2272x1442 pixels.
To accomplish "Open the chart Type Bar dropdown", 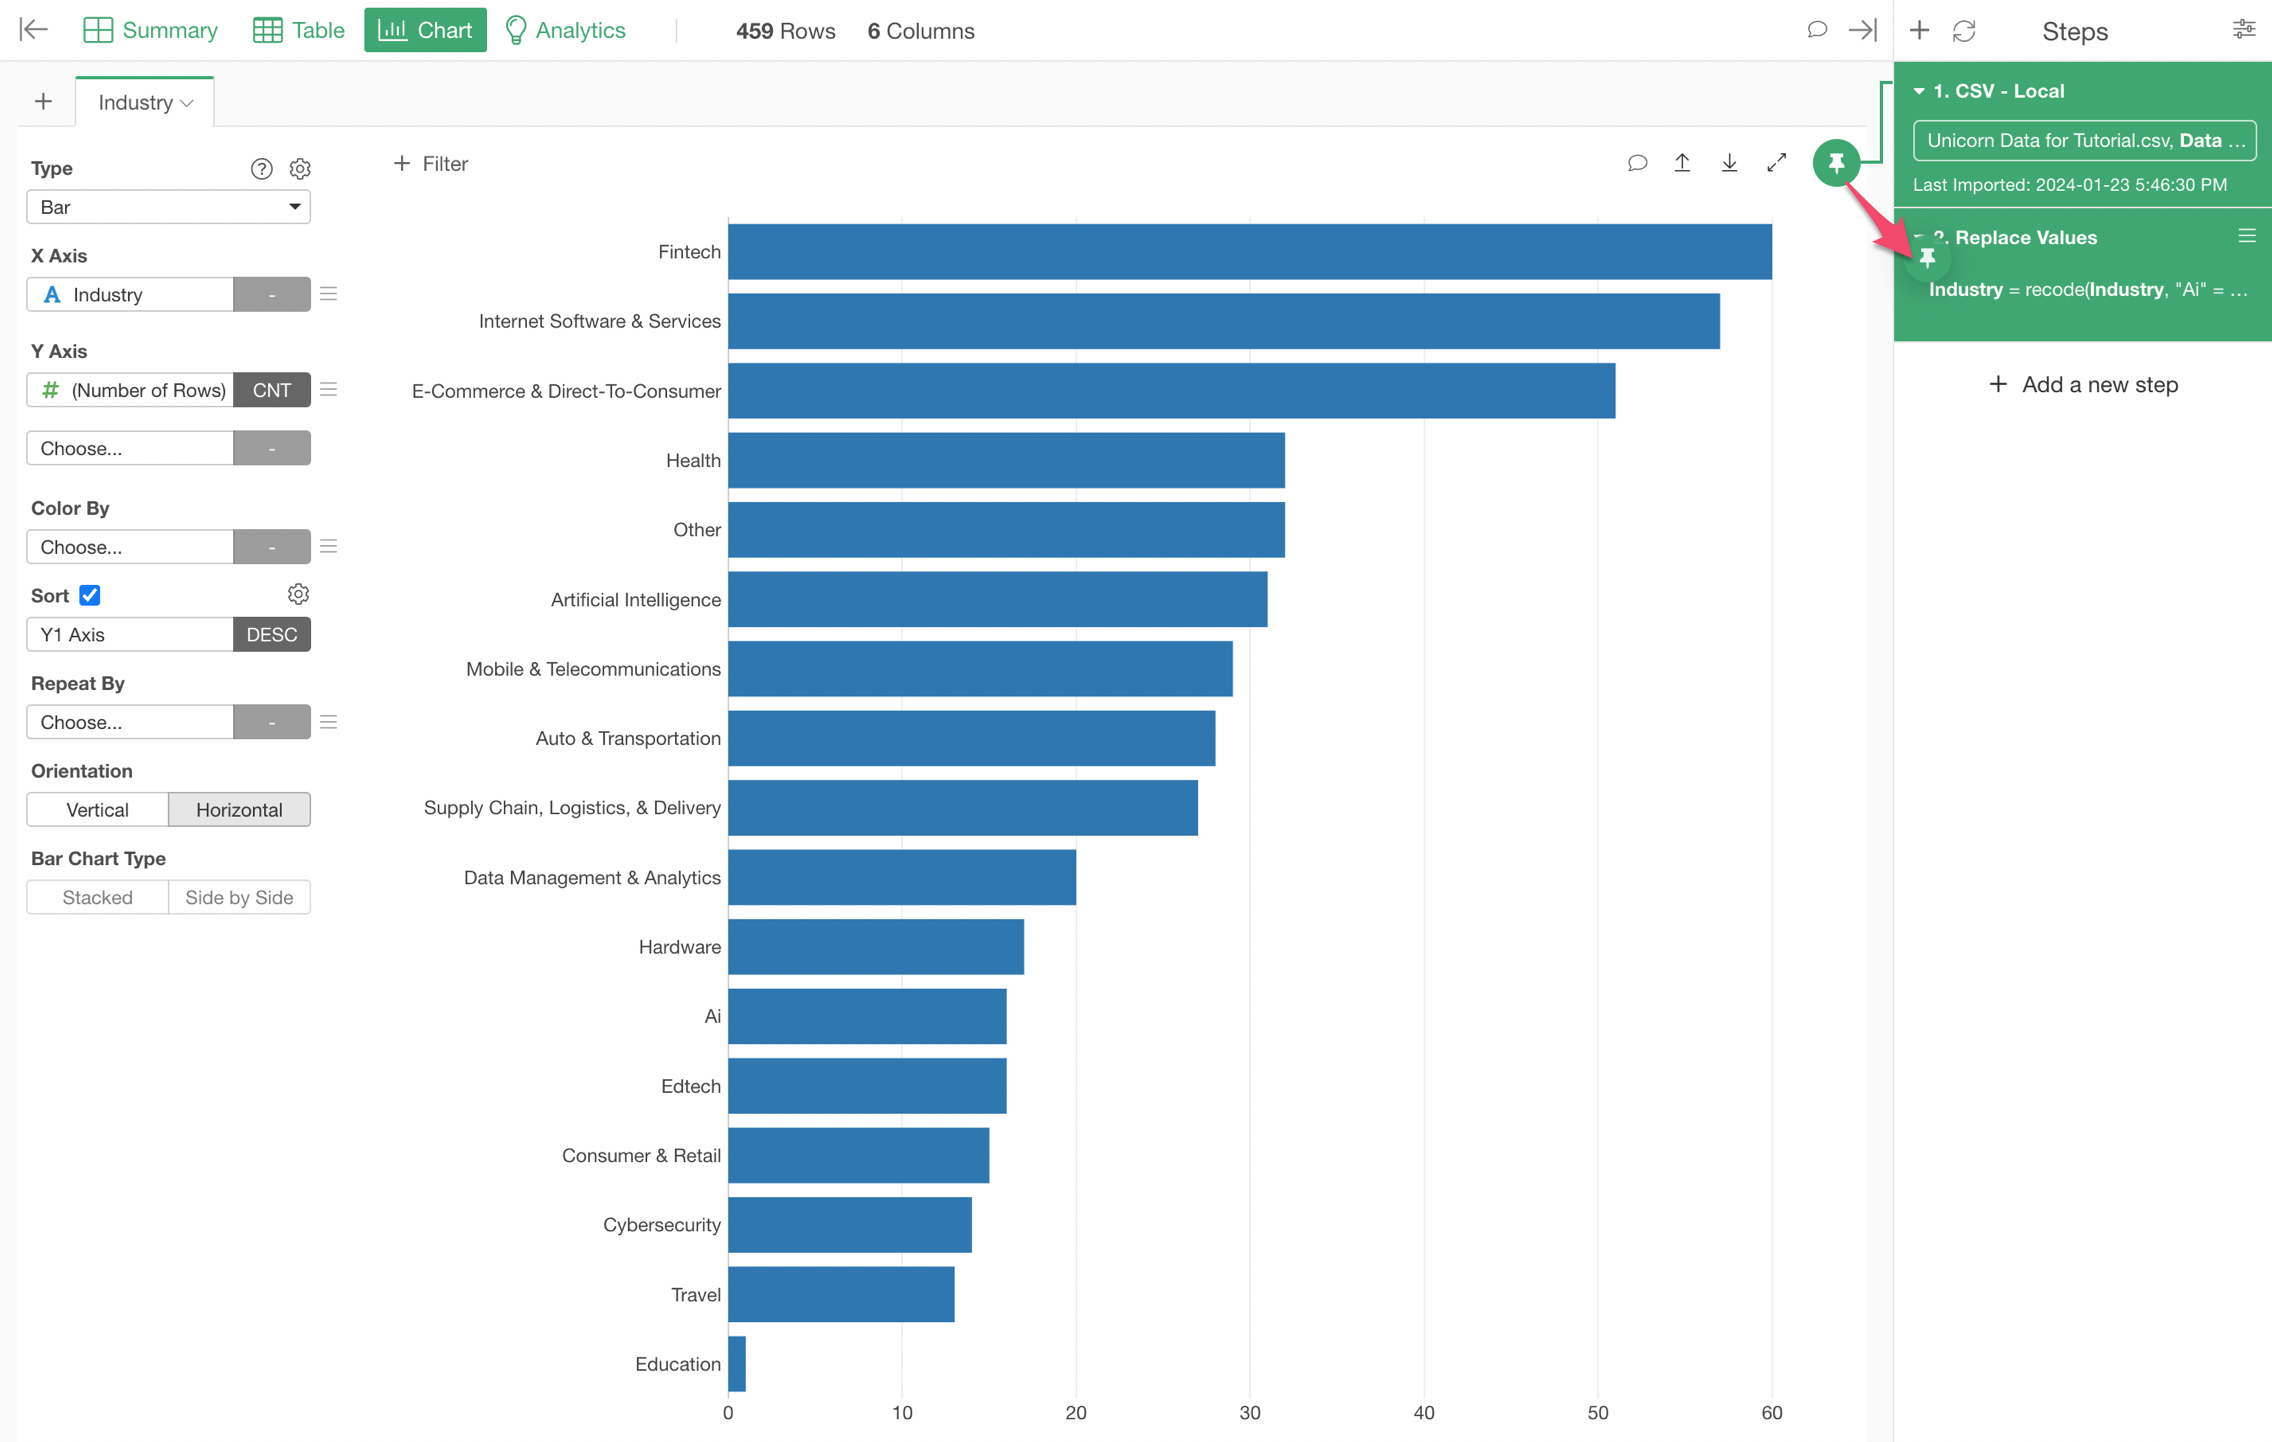I will coord(168,207).
